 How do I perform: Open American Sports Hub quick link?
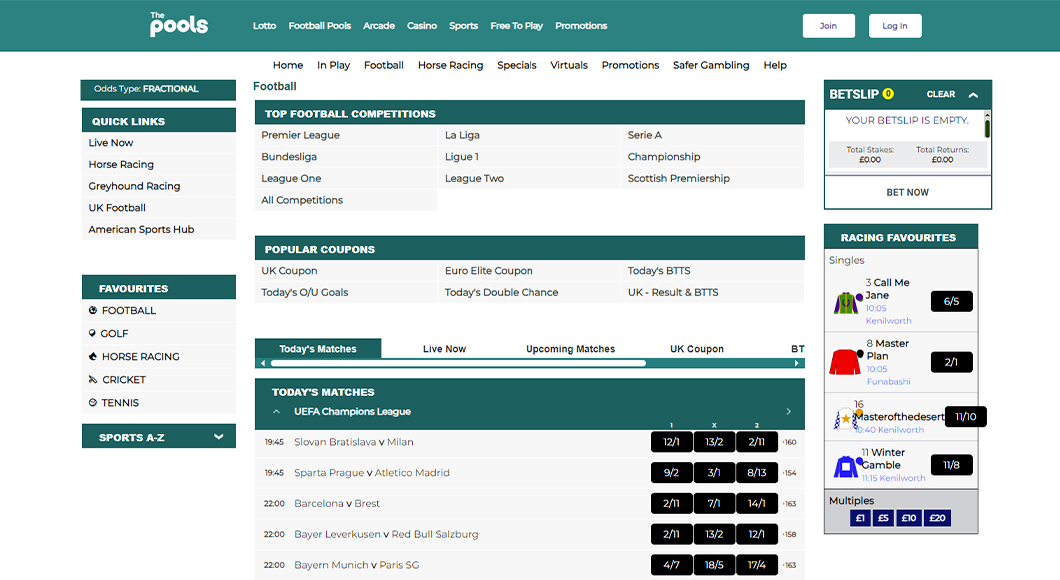tap(141, 229)
